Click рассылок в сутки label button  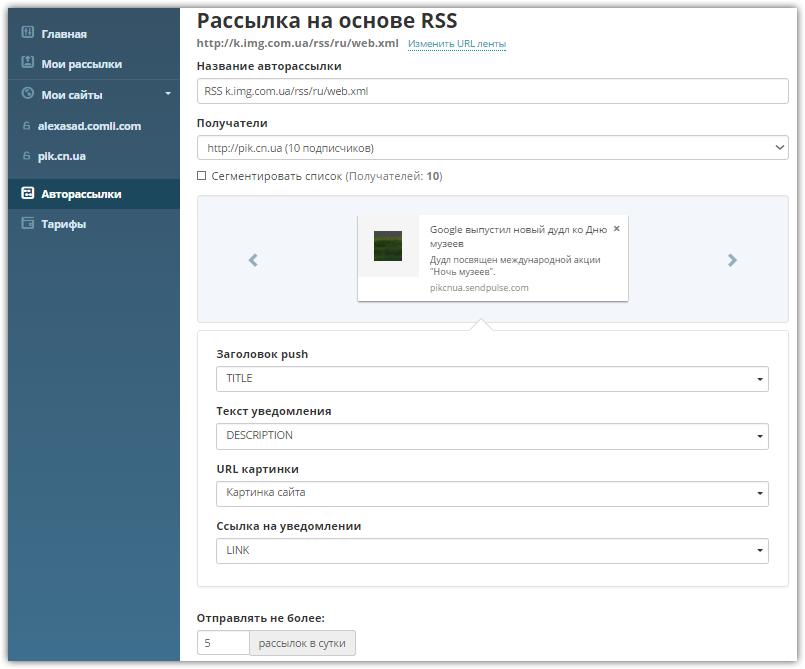point(302,643)
